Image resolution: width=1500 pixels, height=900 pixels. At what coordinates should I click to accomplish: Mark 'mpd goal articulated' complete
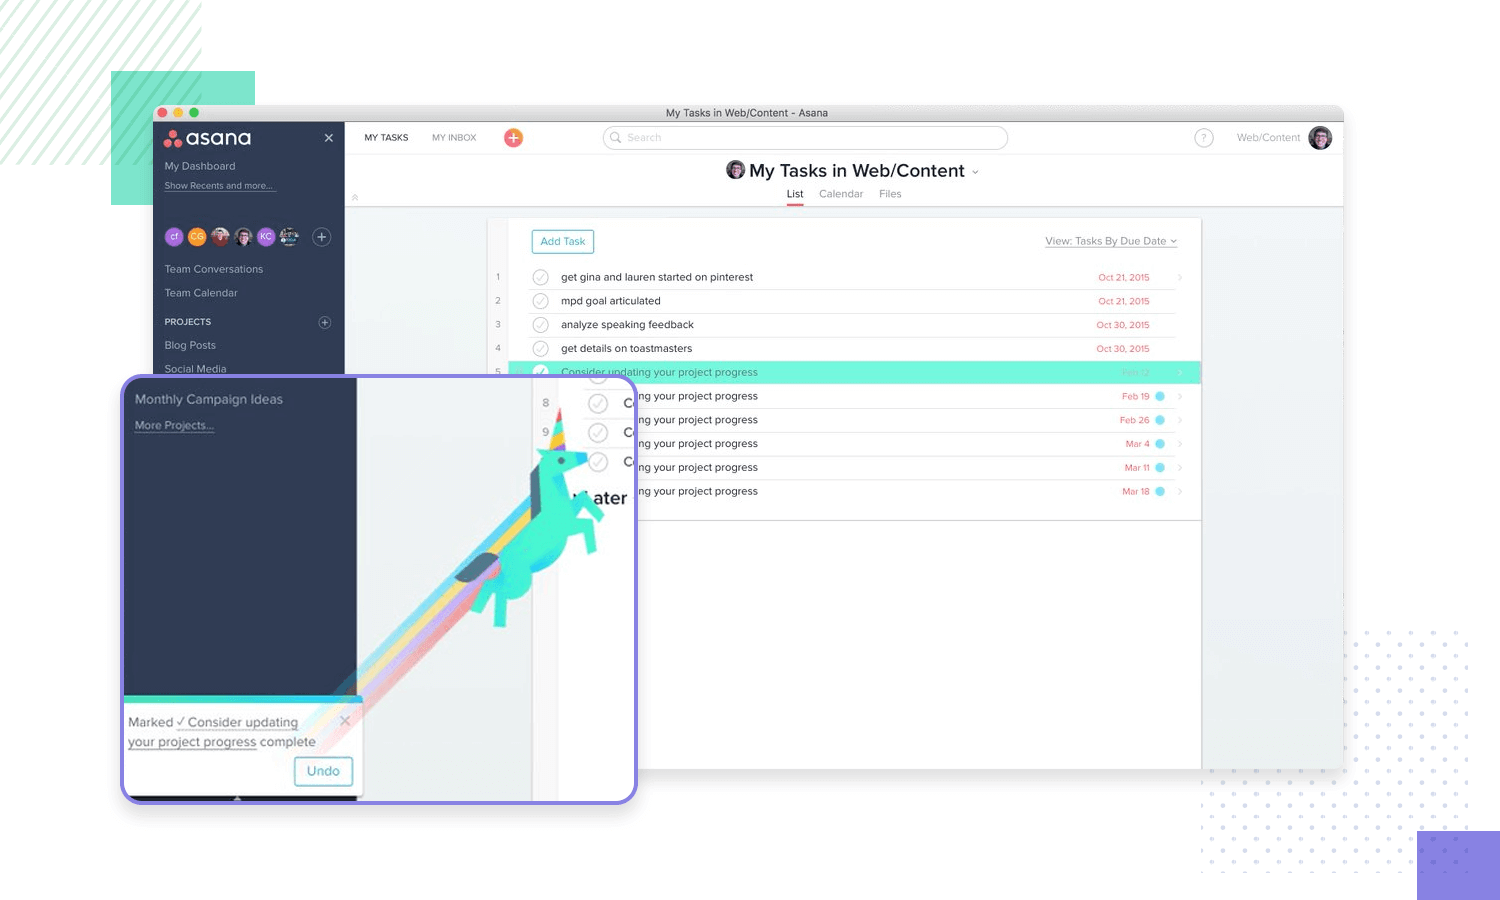pyautogui.click(x=540, y=301)
